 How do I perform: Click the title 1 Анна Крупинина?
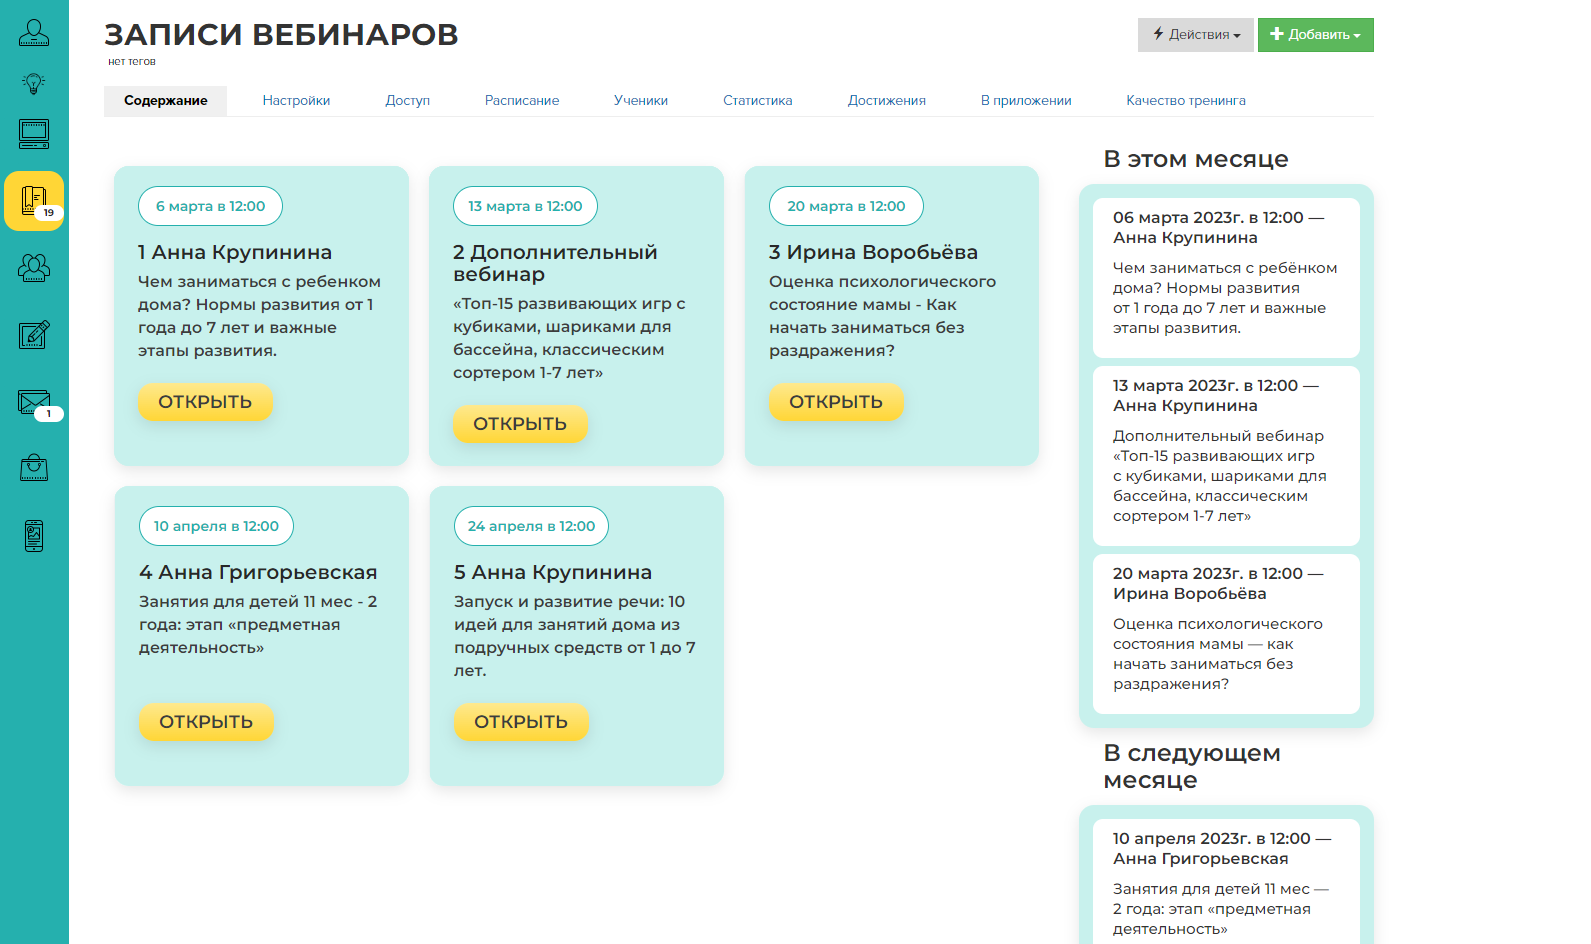pyautogui.click(x=235, y=253)
